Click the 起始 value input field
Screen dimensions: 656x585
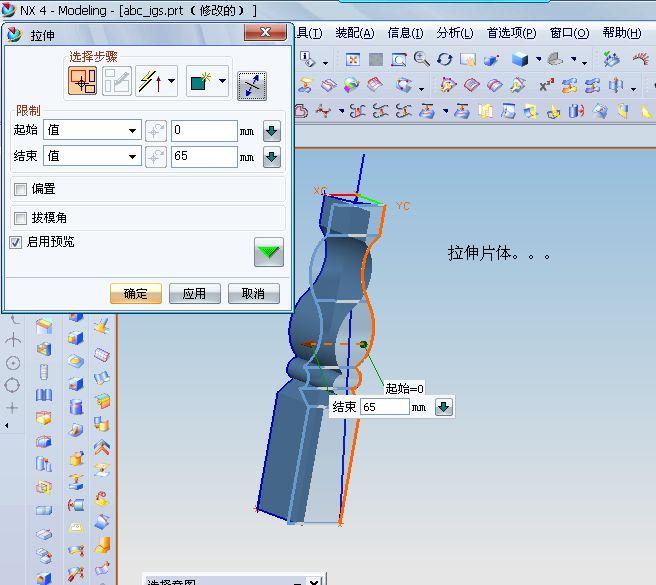[x=204, y=131]
